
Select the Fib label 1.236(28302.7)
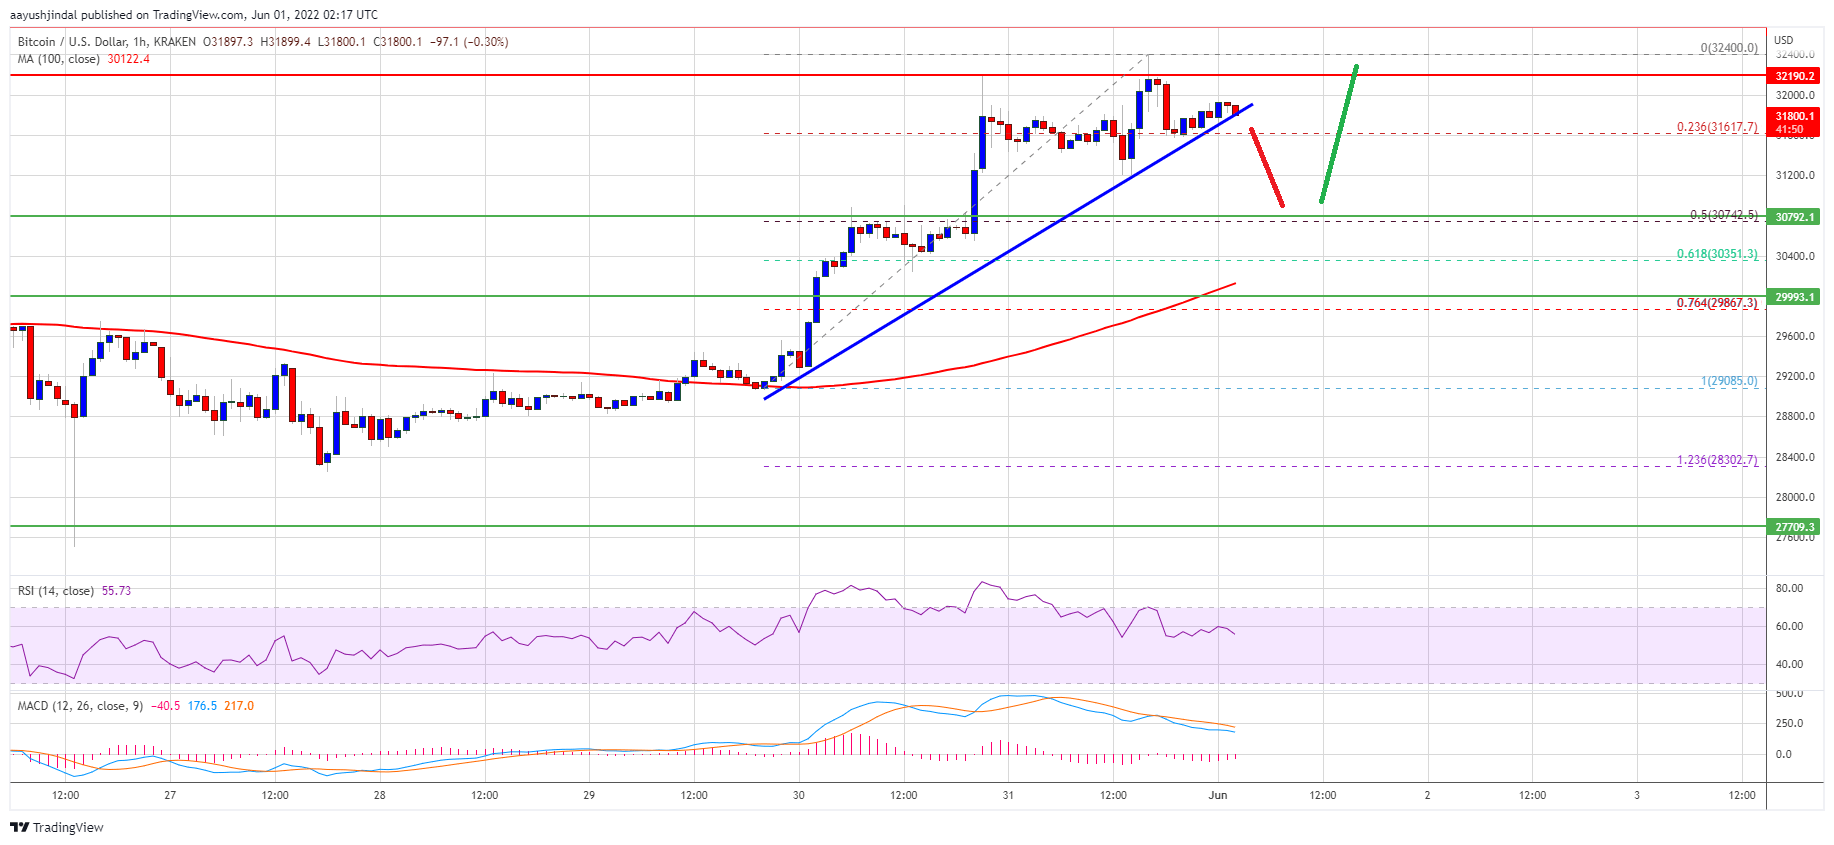[x=1717, y=461]
